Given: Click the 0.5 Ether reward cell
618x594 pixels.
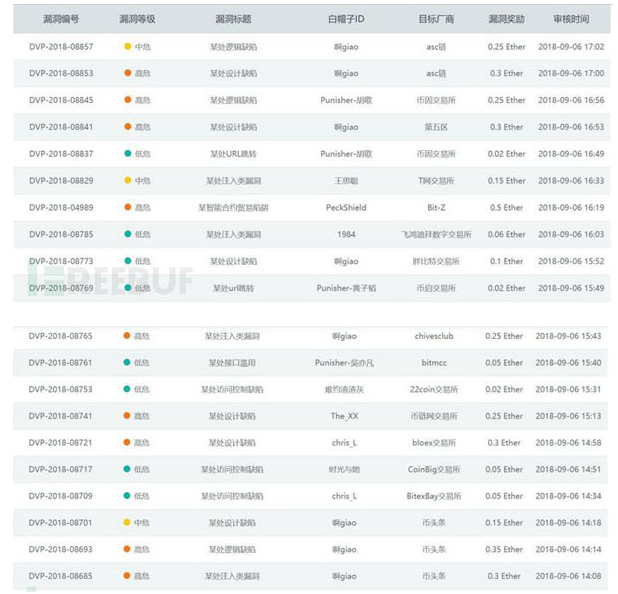Looking at the screenshot, I should point(505,208).
